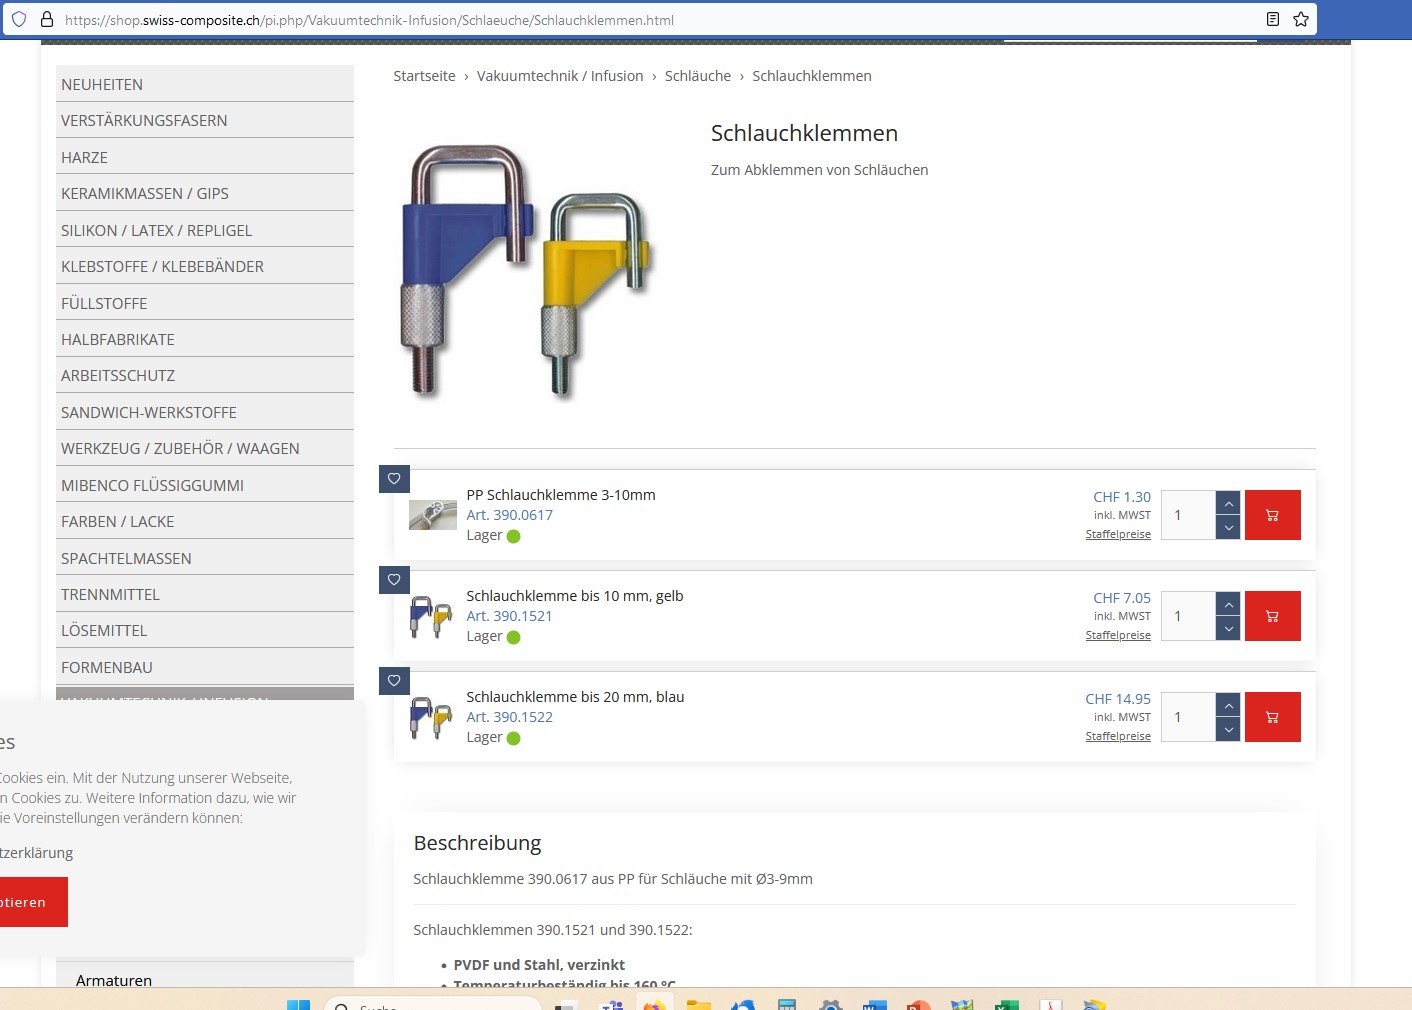Open article link Art. 390.1522
The image size is (1412, 1010).
509,717
